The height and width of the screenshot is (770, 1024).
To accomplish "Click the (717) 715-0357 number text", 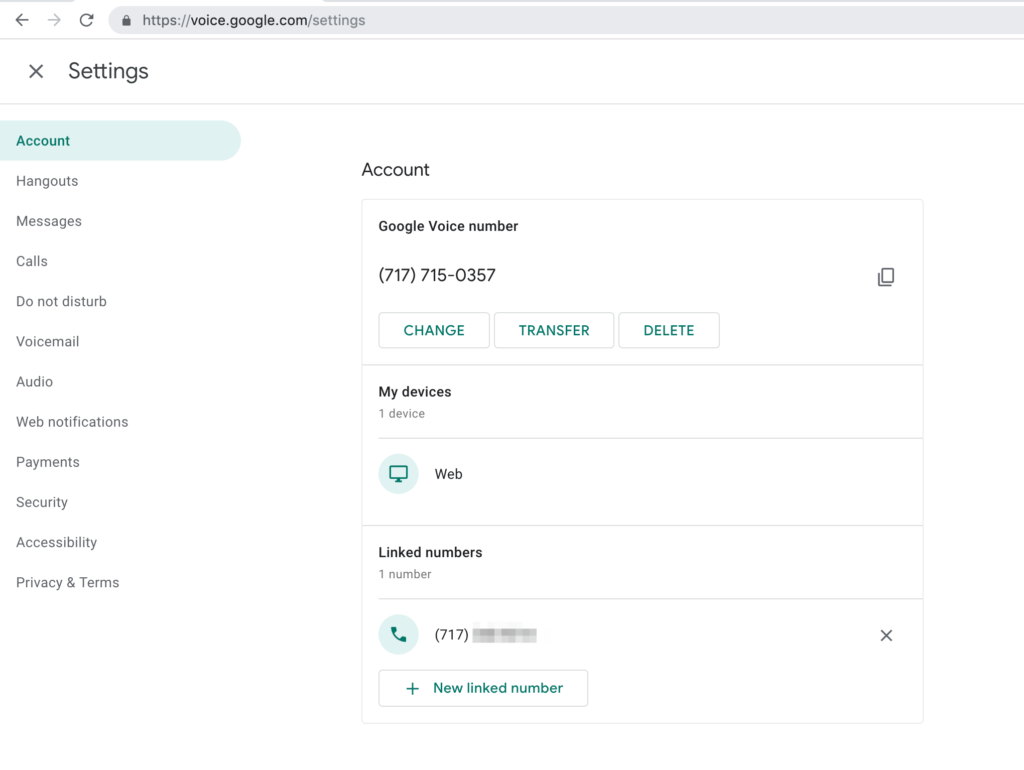I will (x=437, y=276).
